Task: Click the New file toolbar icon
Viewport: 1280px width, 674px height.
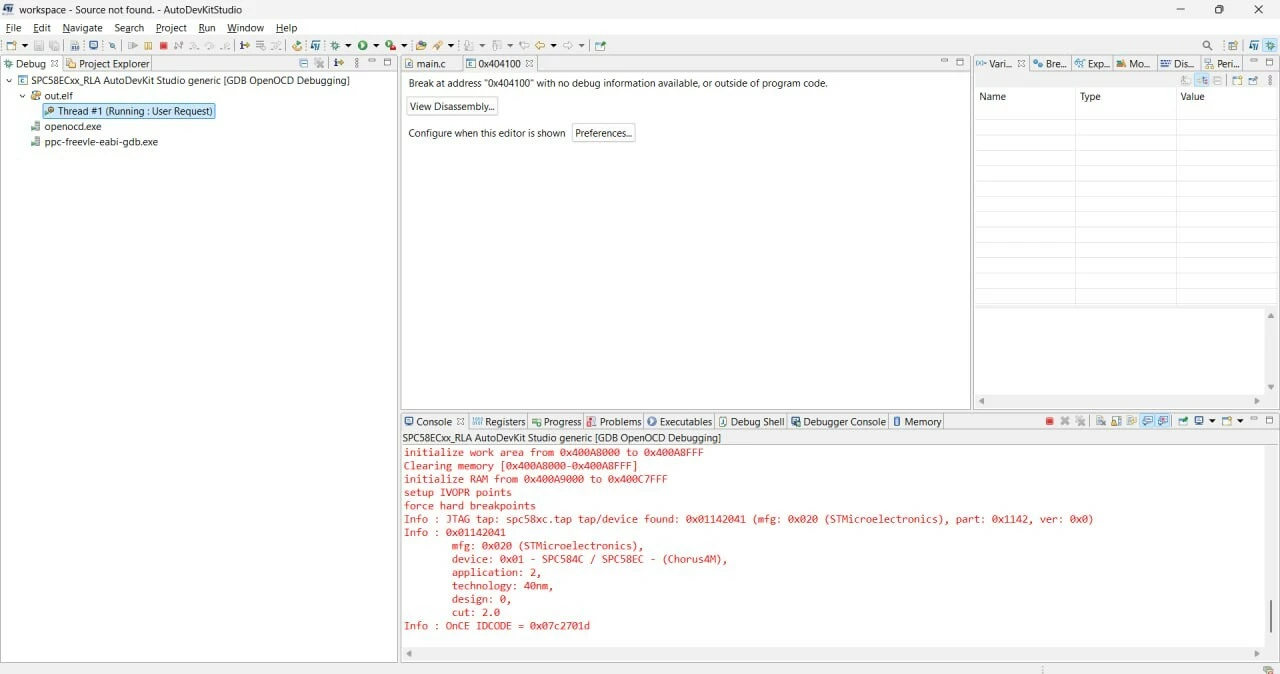Action: tap(11, 45)
